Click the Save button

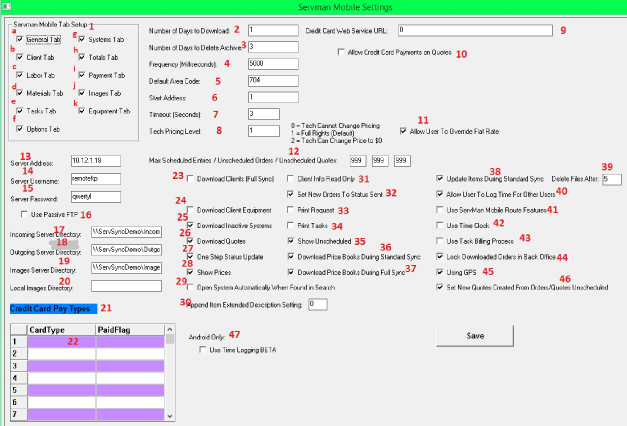coord(475,336)
